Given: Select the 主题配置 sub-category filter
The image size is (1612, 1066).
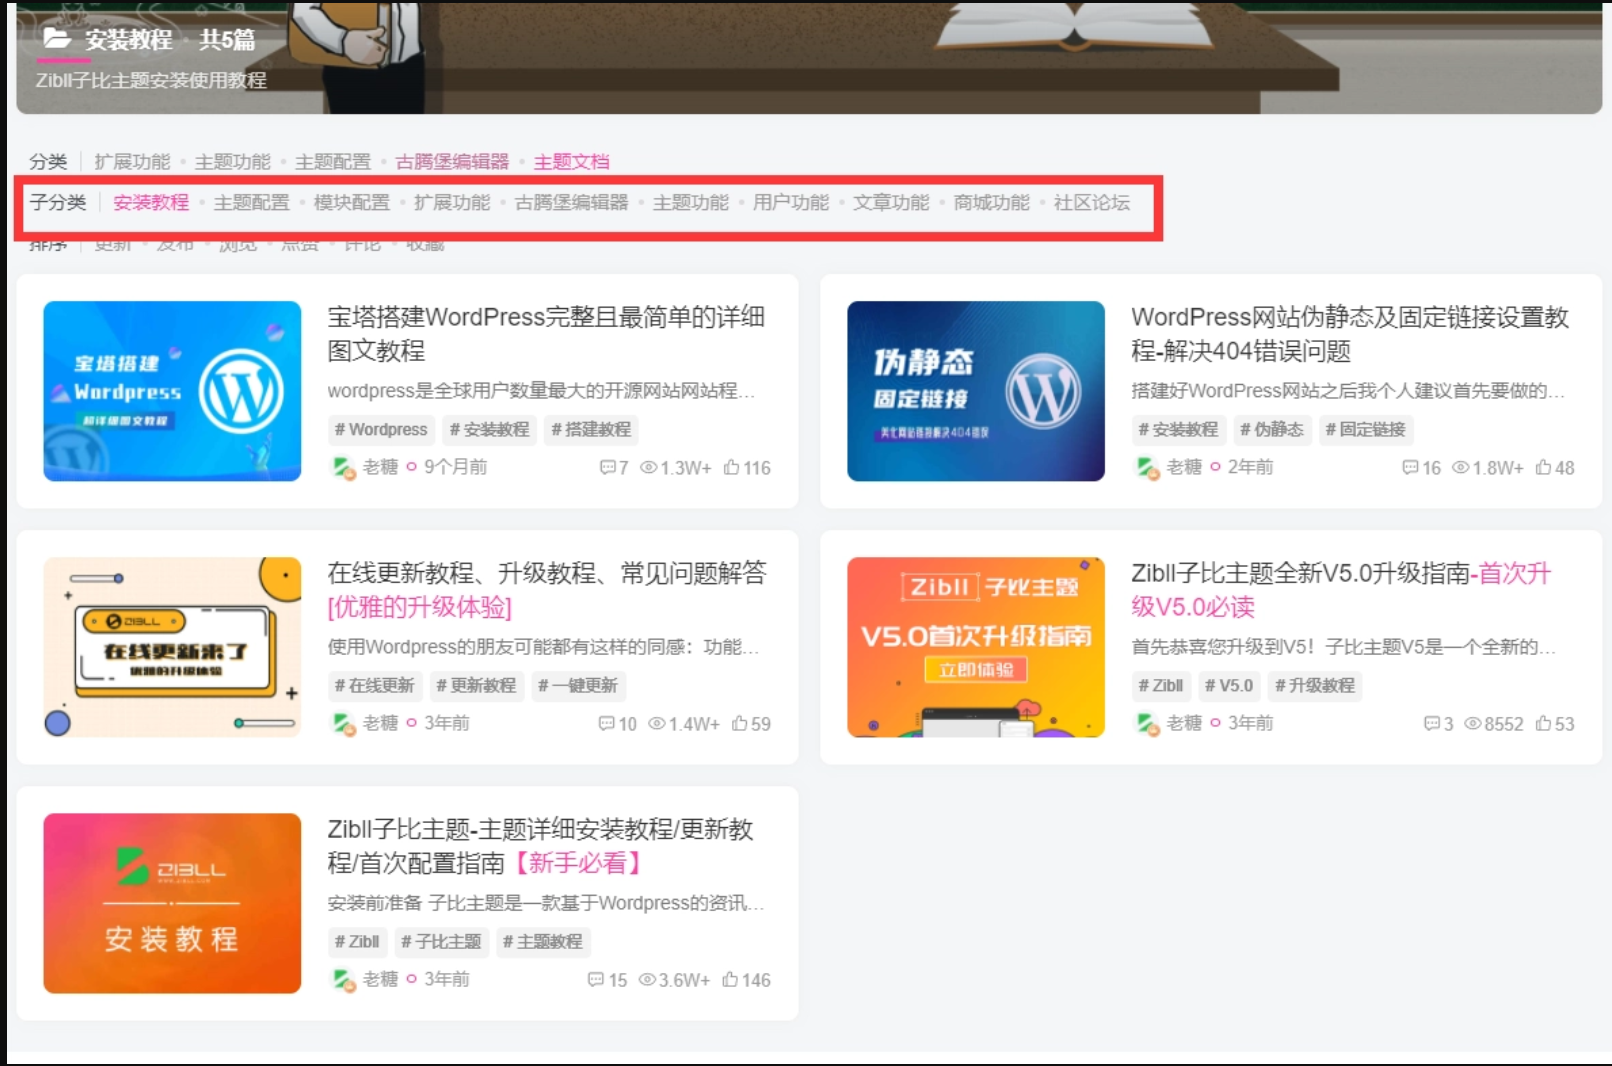Looking at the screenshot, I should (253, 202).
